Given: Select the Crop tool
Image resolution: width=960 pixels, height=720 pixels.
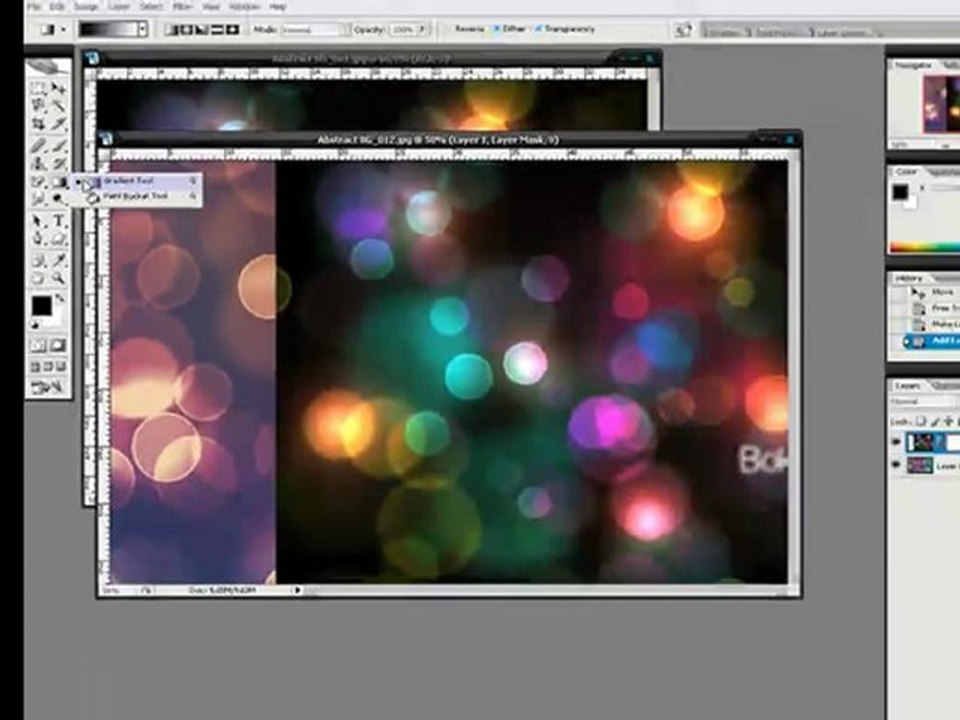Looking at the screenshot, I should tap(39, 124).
